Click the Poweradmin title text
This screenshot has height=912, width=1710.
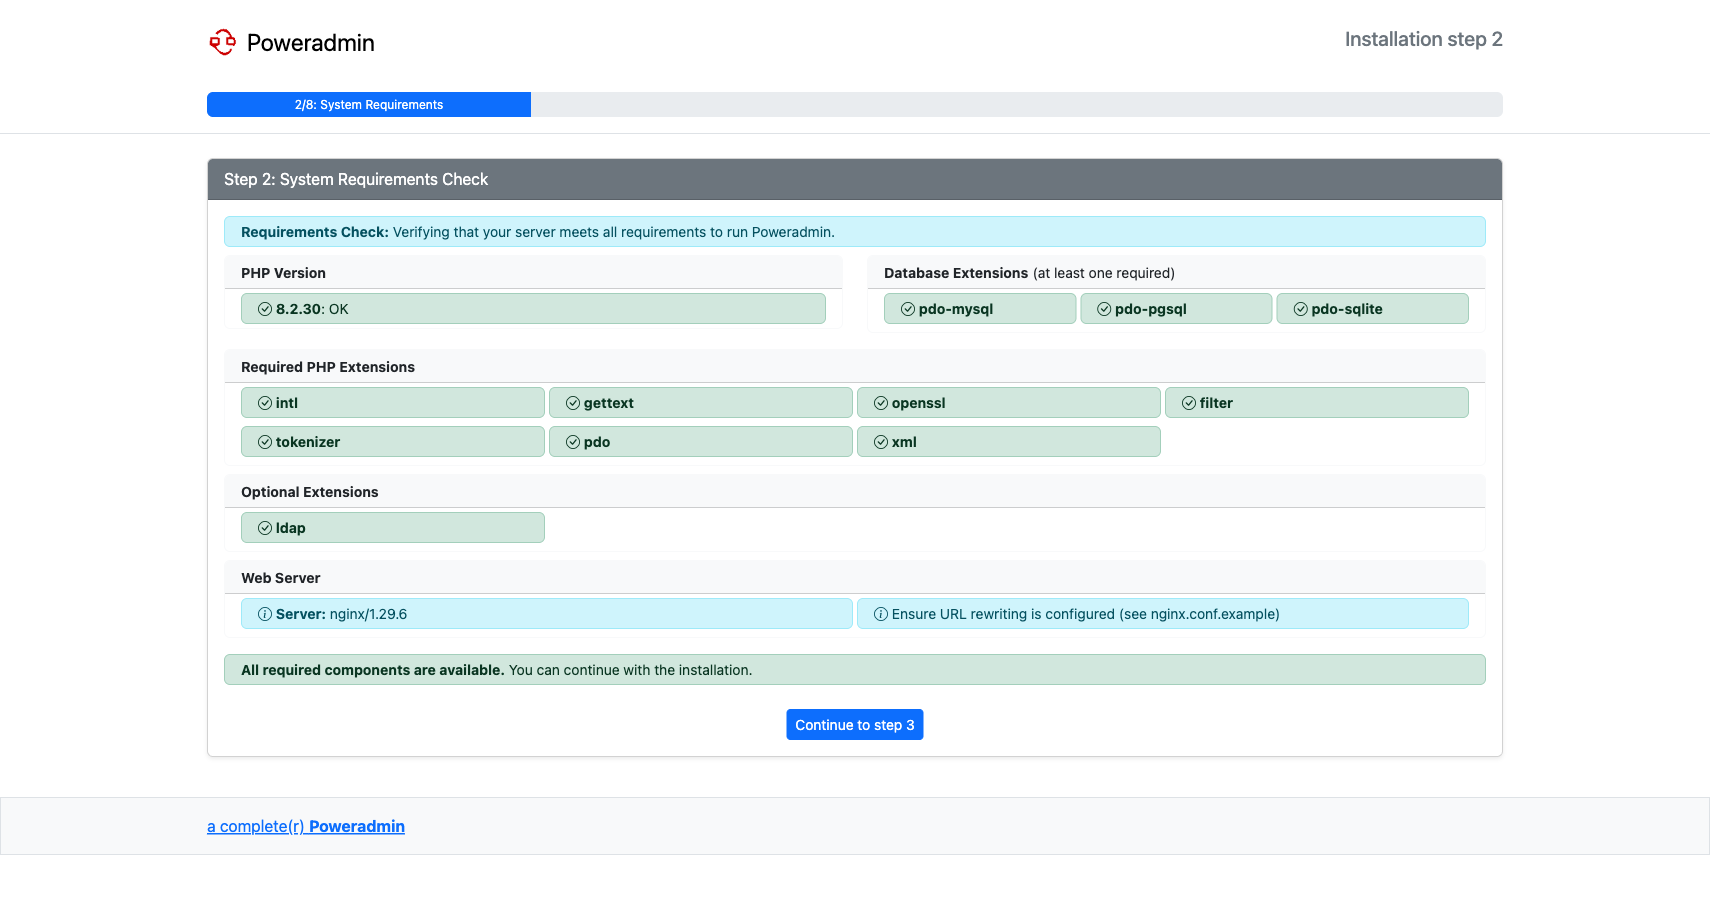tap(311, 43)
